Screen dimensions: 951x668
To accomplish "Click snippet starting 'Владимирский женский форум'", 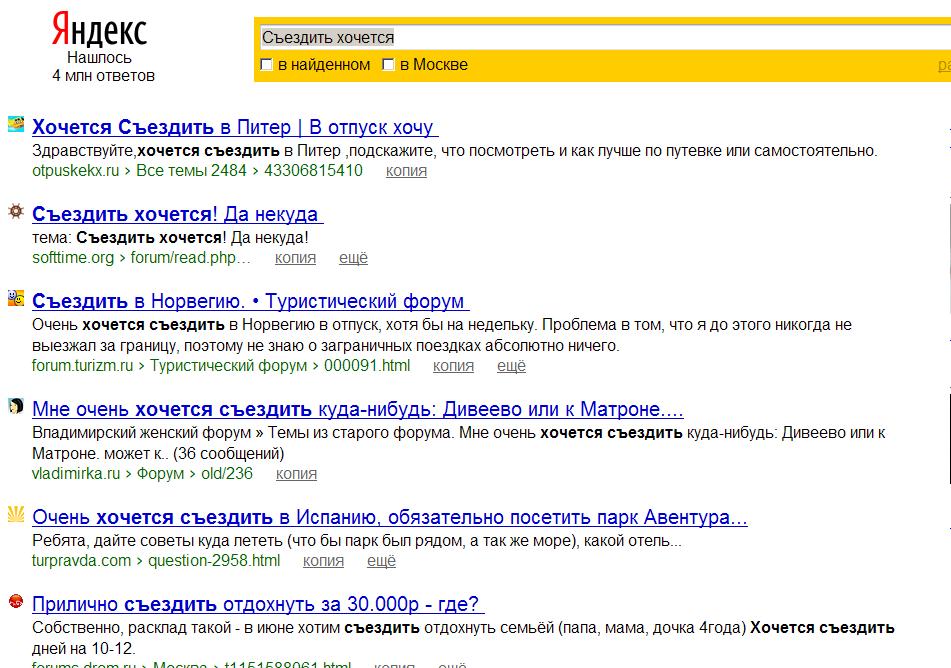I will 459,443.
